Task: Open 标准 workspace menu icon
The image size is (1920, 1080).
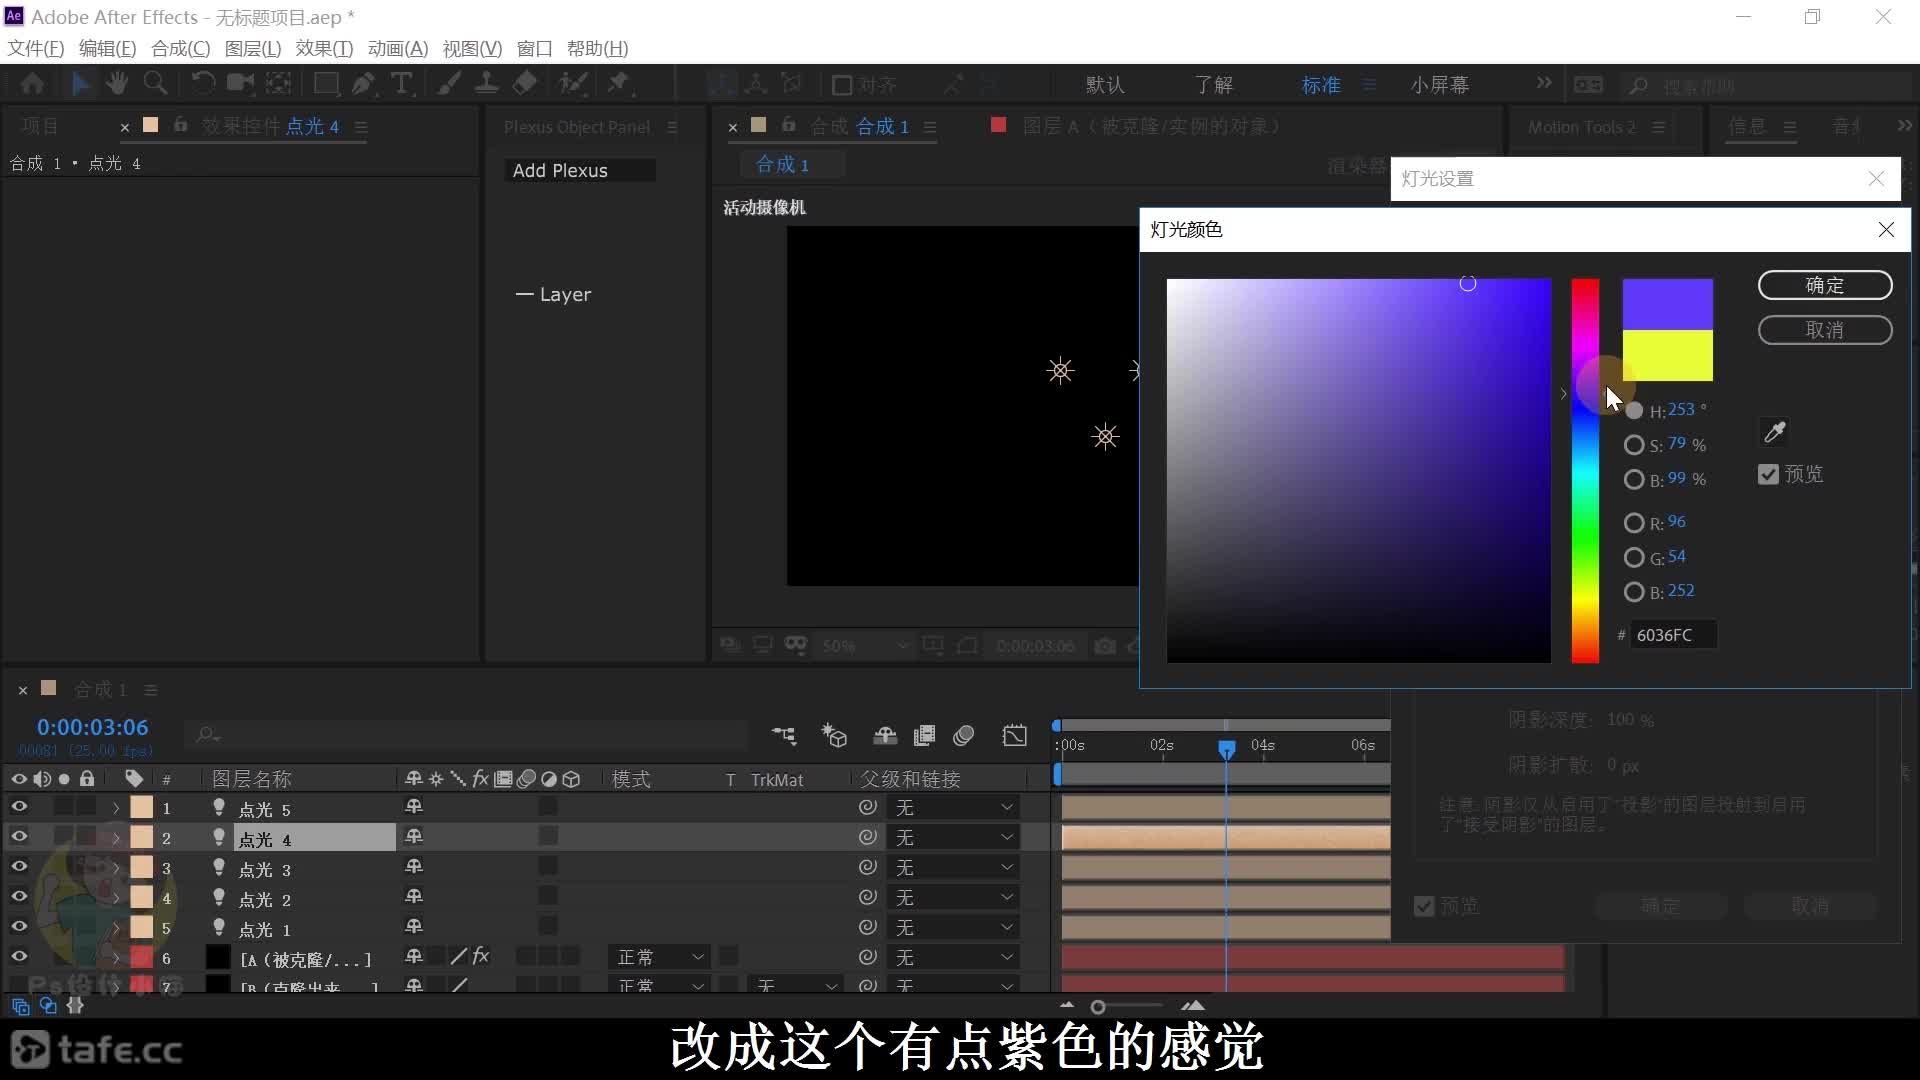Action: 1369,85
